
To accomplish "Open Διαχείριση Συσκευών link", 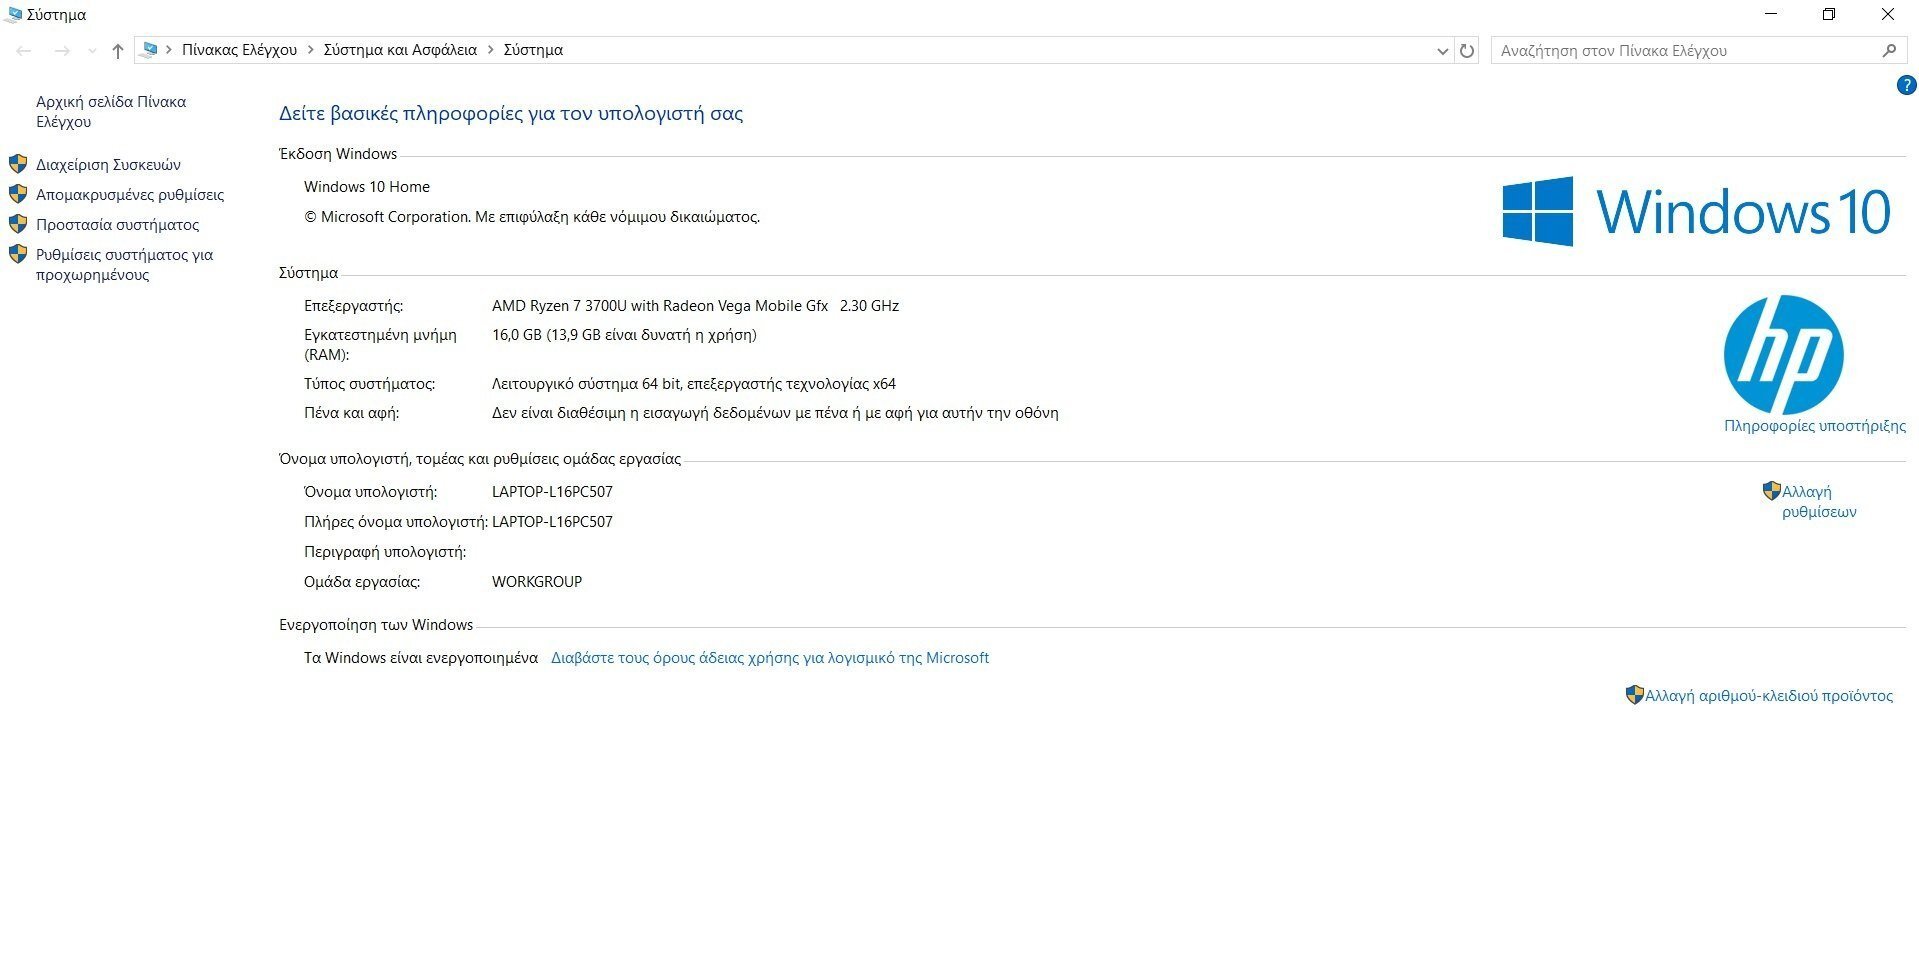I will point(108,165).
